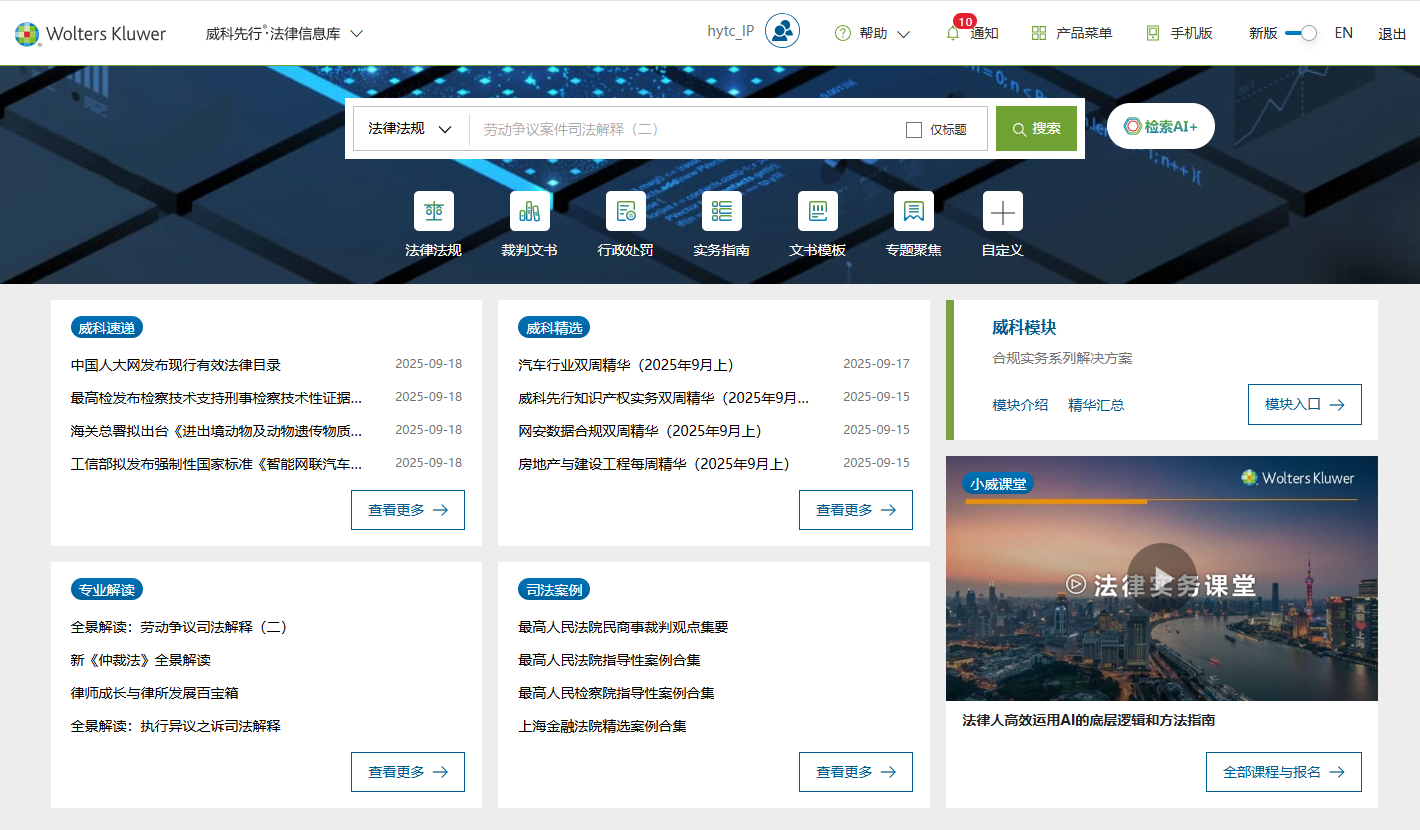Click the 检索AI+ button
1420x830 pixels.
pos(1161,126)
